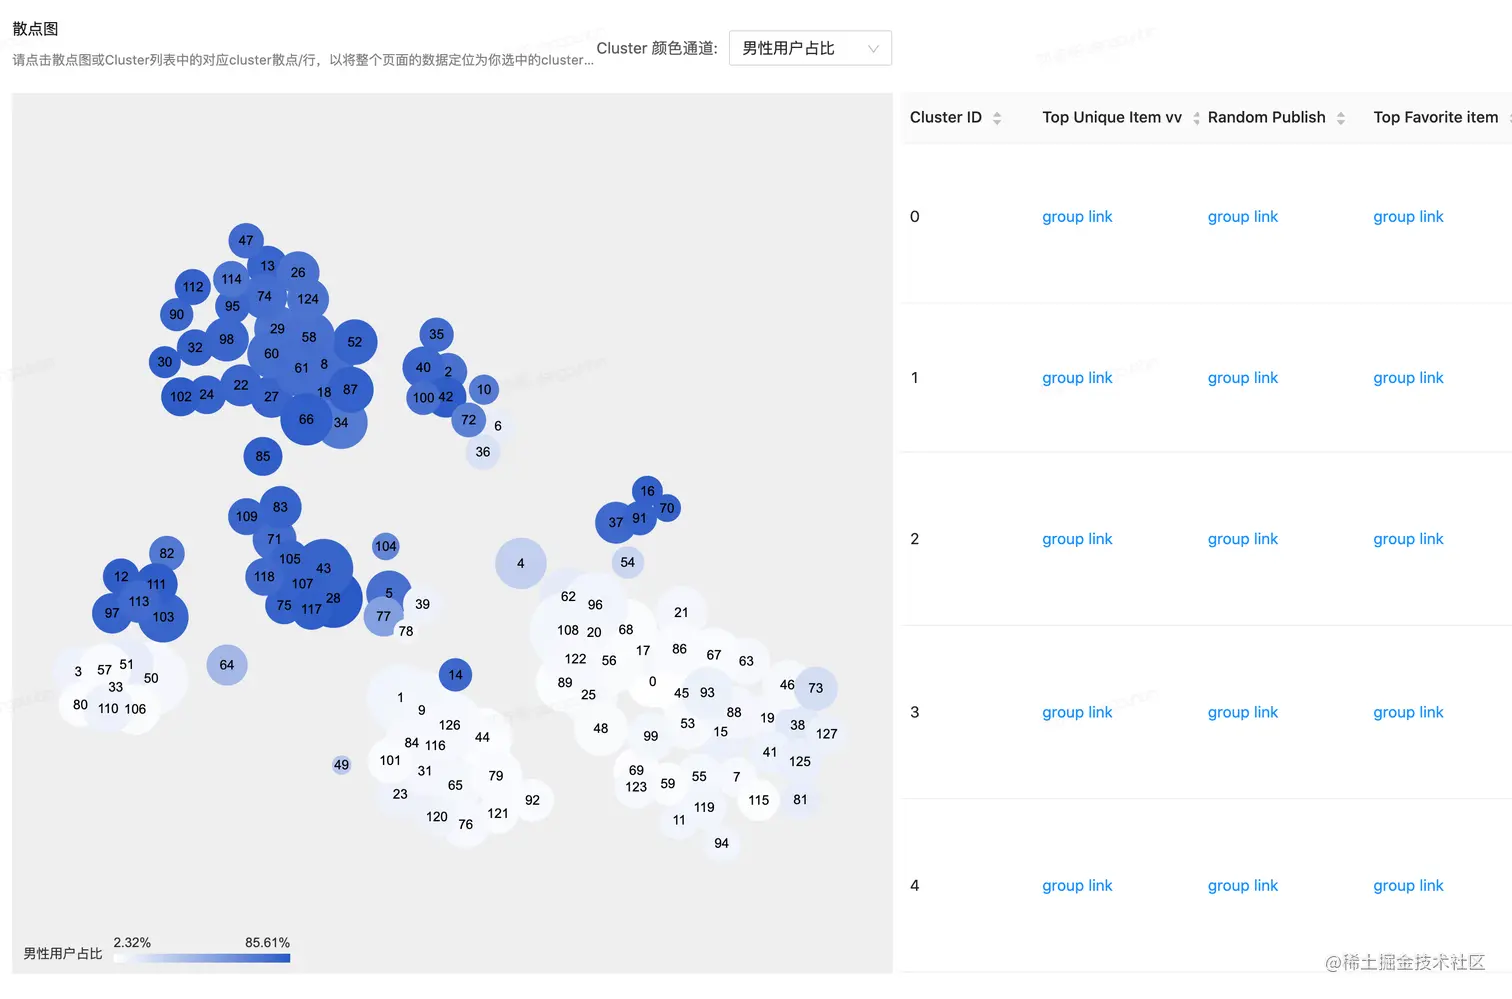Click scatter bubble labeled 94
1512x999 pixels.
[722, 843]
